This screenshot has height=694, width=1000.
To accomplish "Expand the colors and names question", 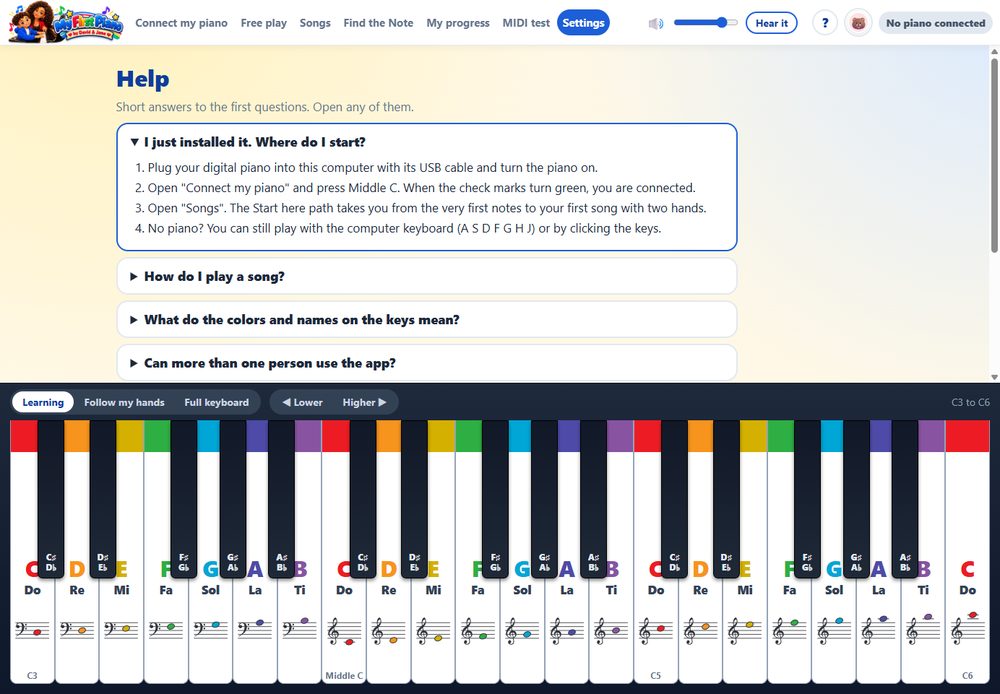I will (427, 320).
